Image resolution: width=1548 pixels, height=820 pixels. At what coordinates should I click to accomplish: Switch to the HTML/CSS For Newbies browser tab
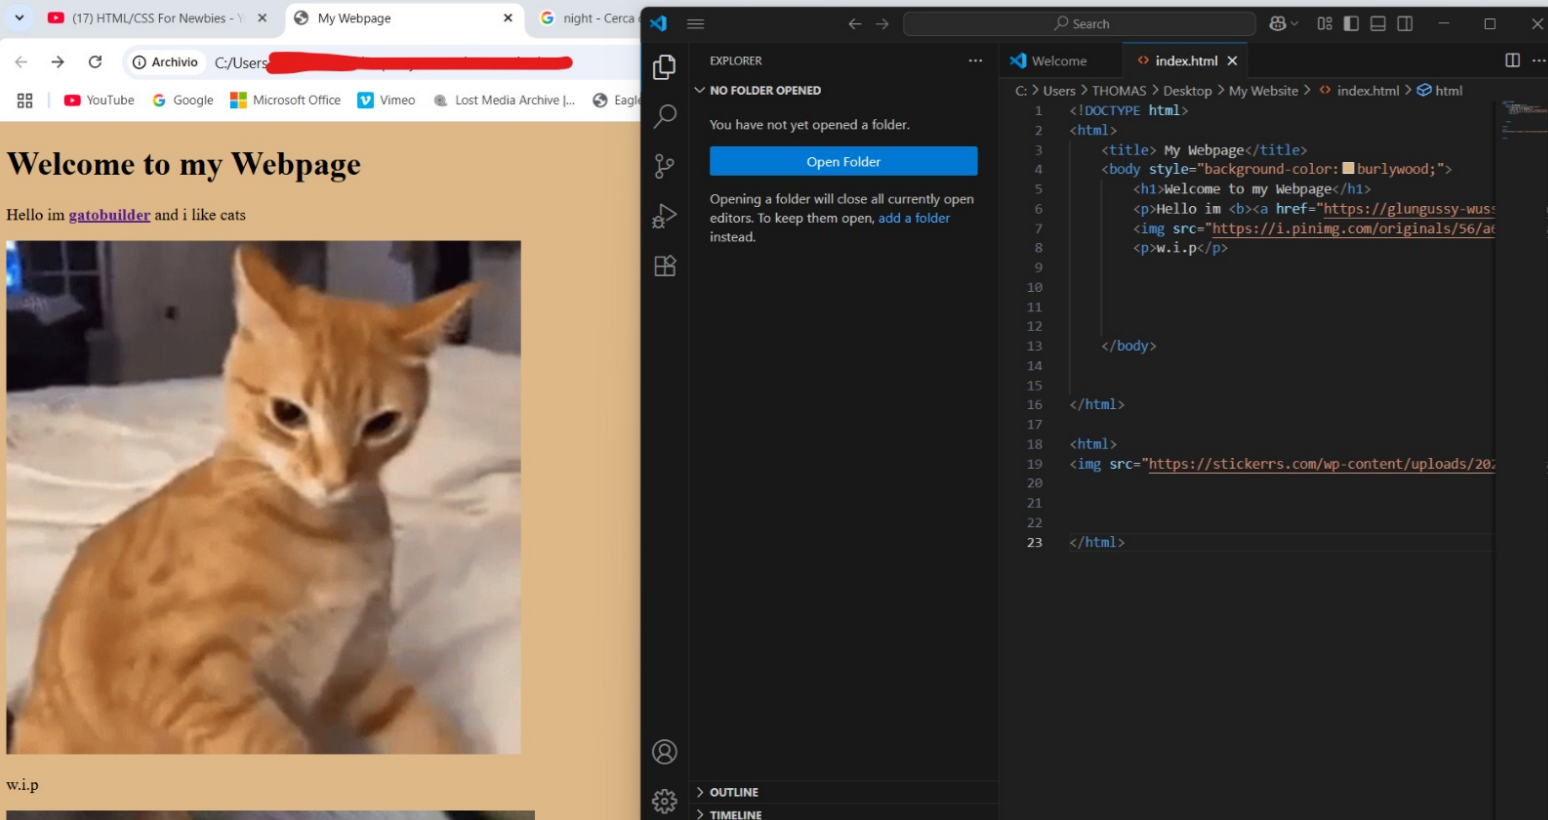(150, 18)
